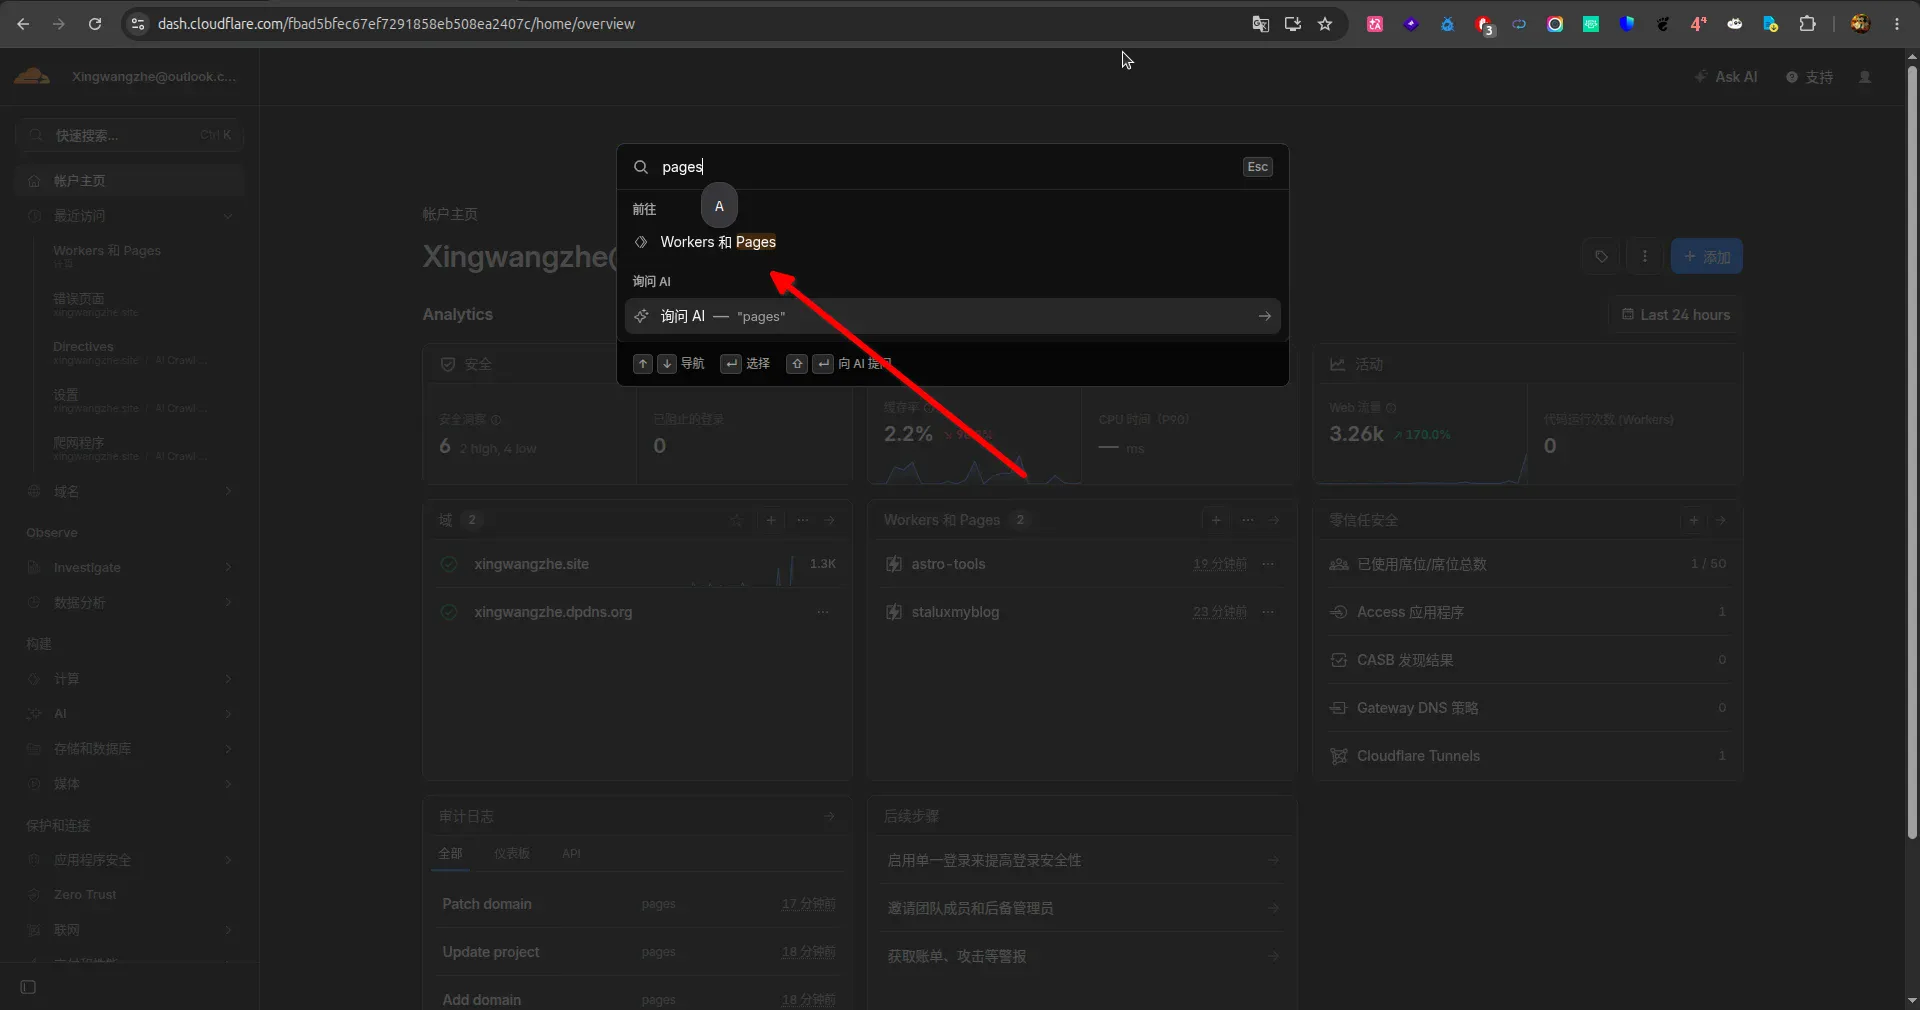Open the user account icon in header
This screenshot has height=1010, width=1920.
(1865, 77)
